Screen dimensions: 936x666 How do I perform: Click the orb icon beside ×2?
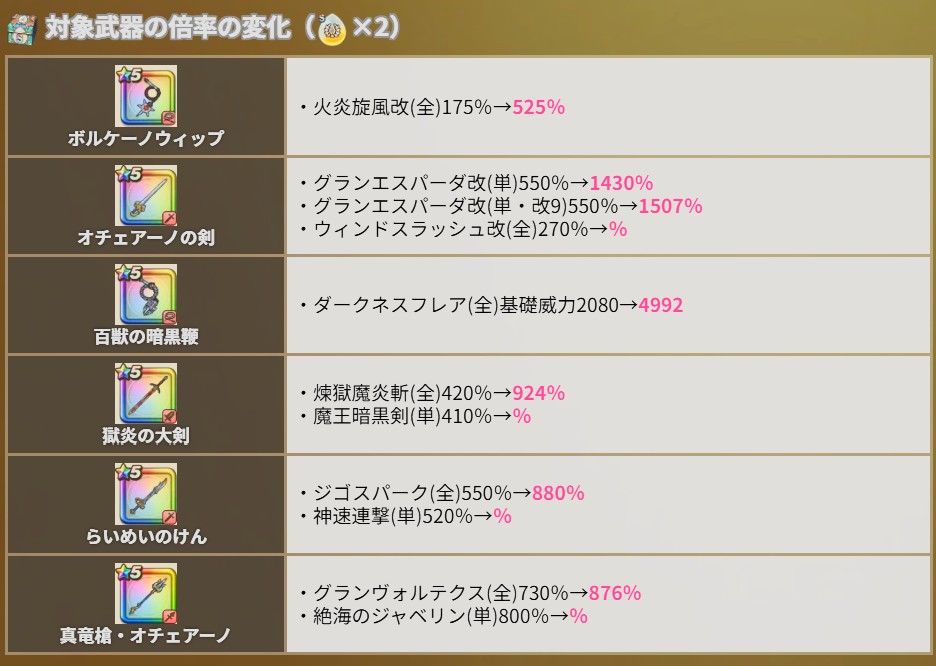333,30
